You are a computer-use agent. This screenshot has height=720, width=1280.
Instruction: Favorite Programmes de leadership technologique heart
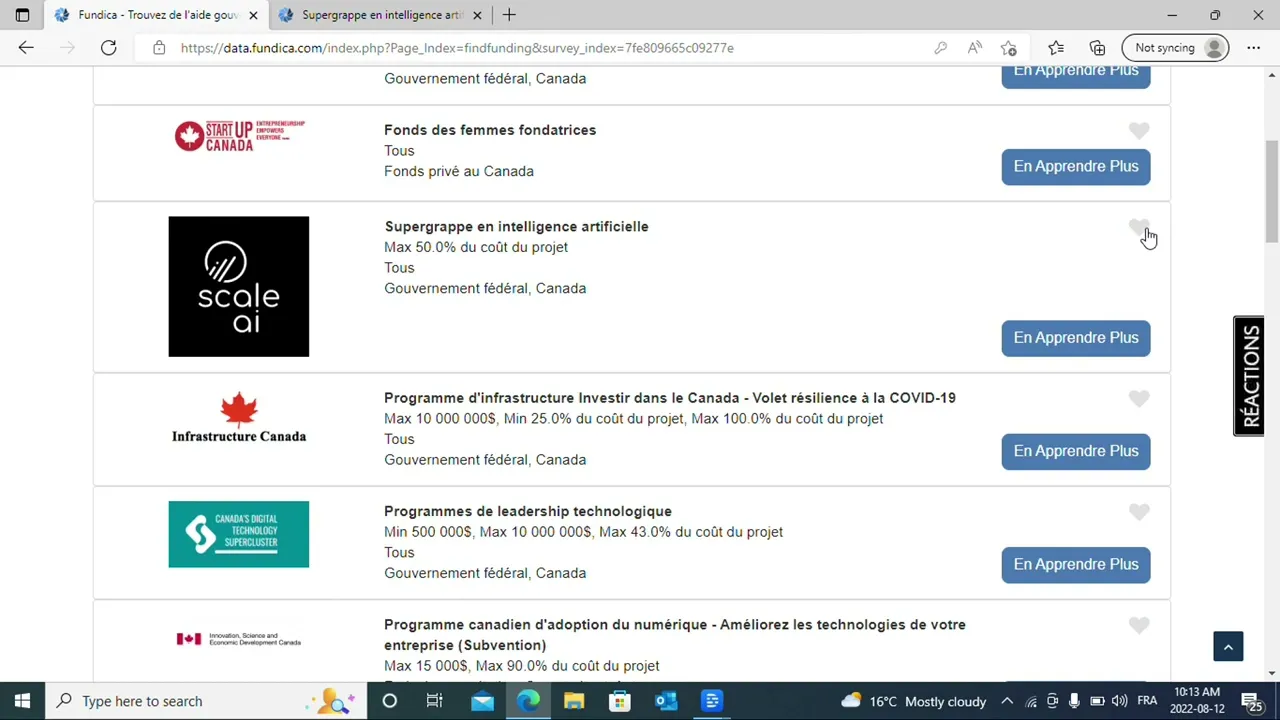(1139, 512)
